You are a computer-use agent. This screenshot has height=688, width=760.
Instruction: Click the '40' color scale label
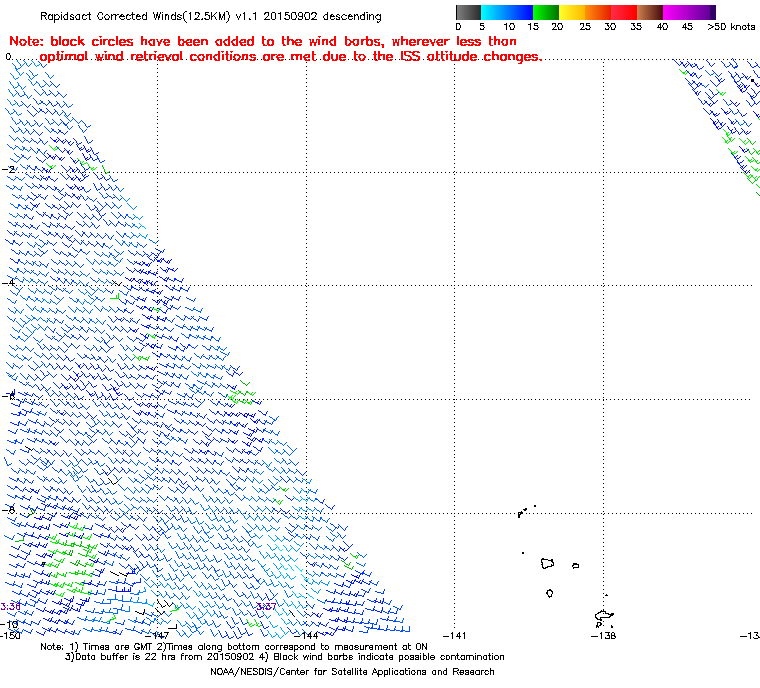pyautogui.click(x=662, y=27)
